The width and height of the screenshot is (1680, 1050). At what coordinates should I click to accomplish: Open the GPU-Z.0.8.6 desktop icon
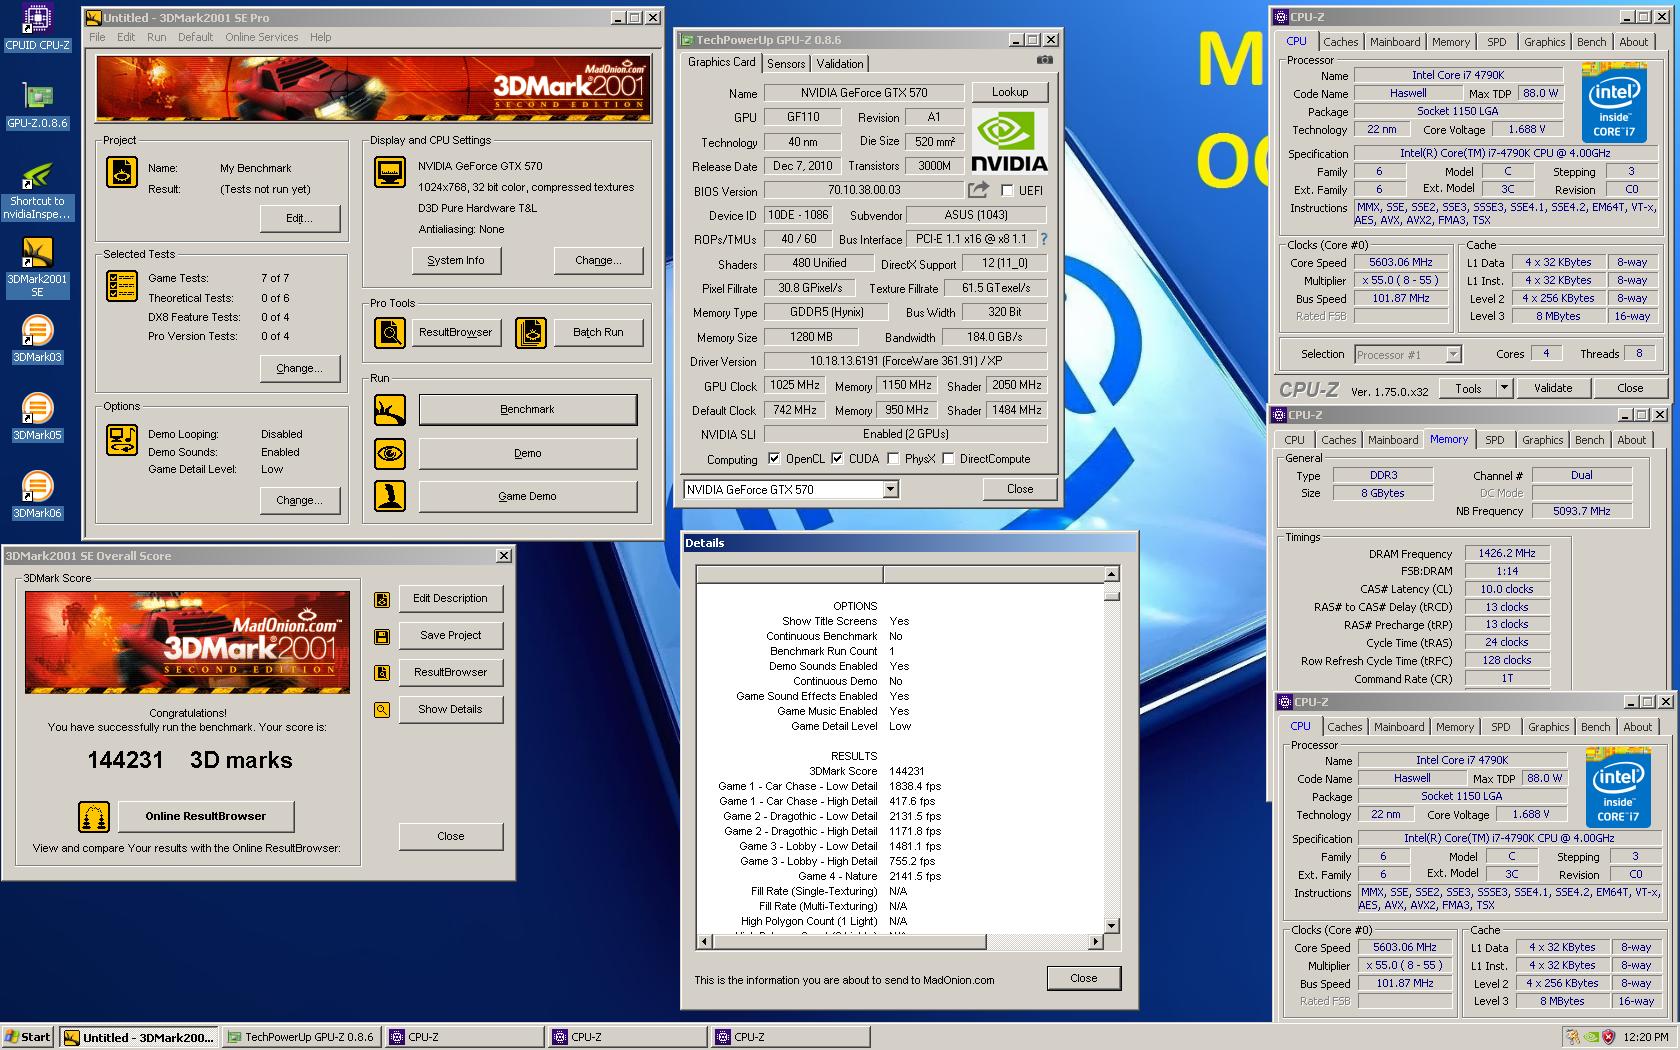(x=37, y=105)
